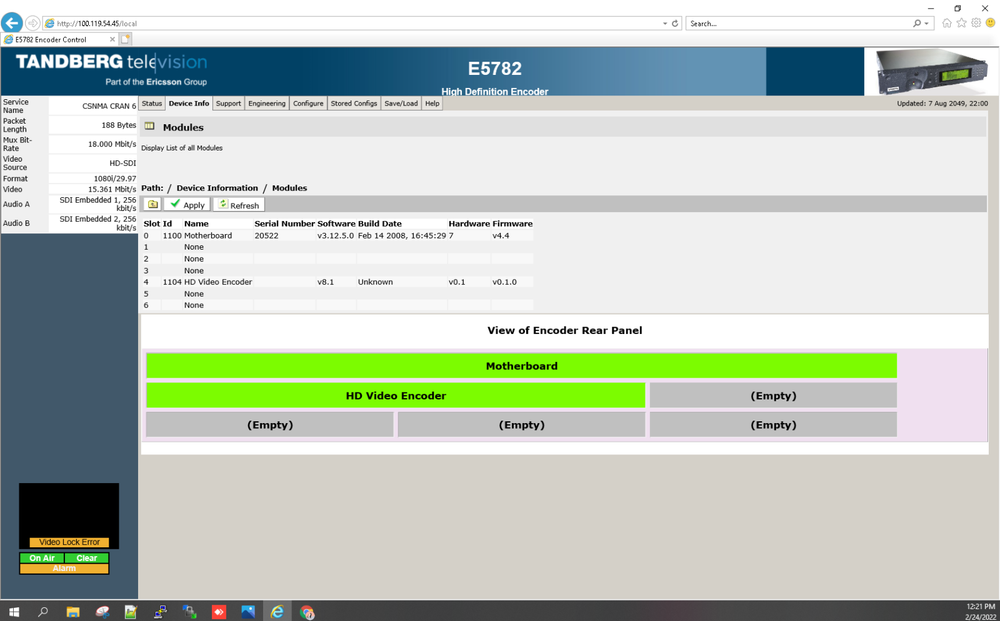
Task: Open the Save/Load tab
Action: pos(401,103)
